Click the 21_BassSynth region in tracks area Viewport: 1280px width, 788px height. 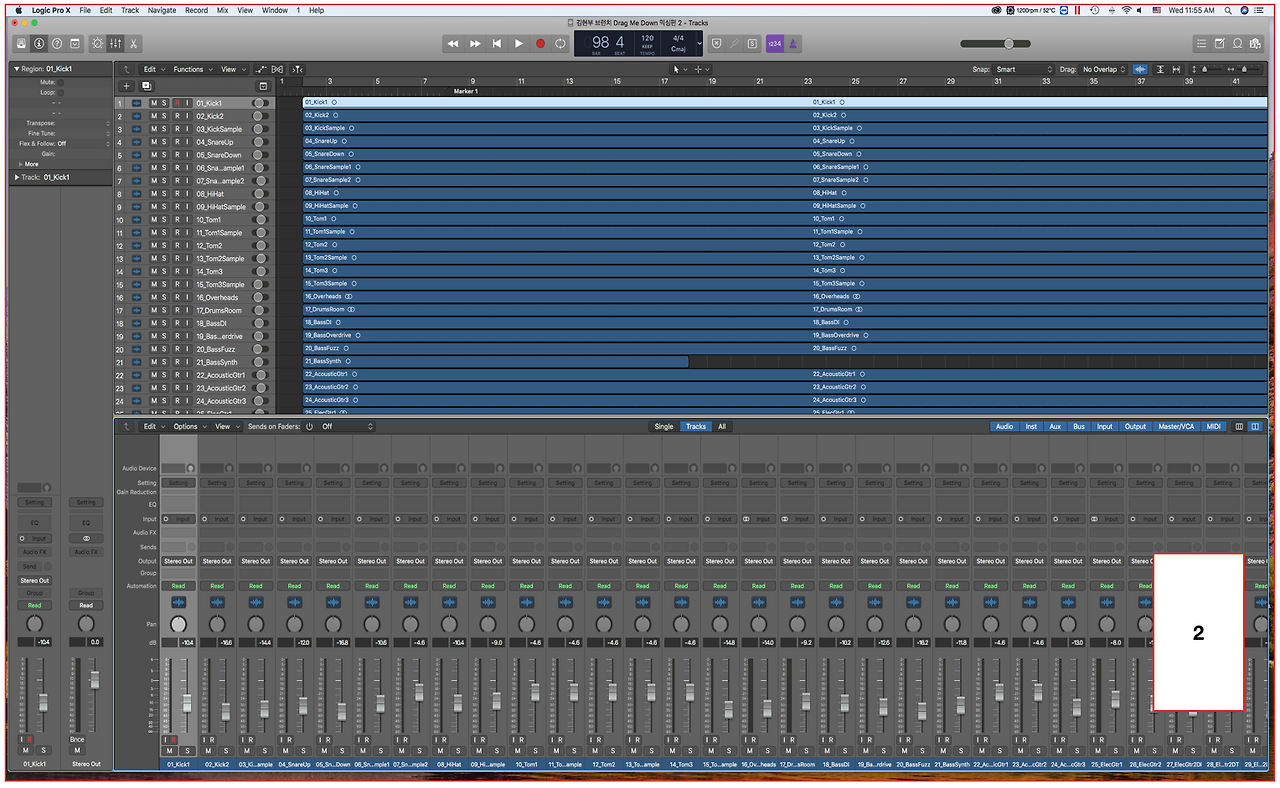coord(495,361)
